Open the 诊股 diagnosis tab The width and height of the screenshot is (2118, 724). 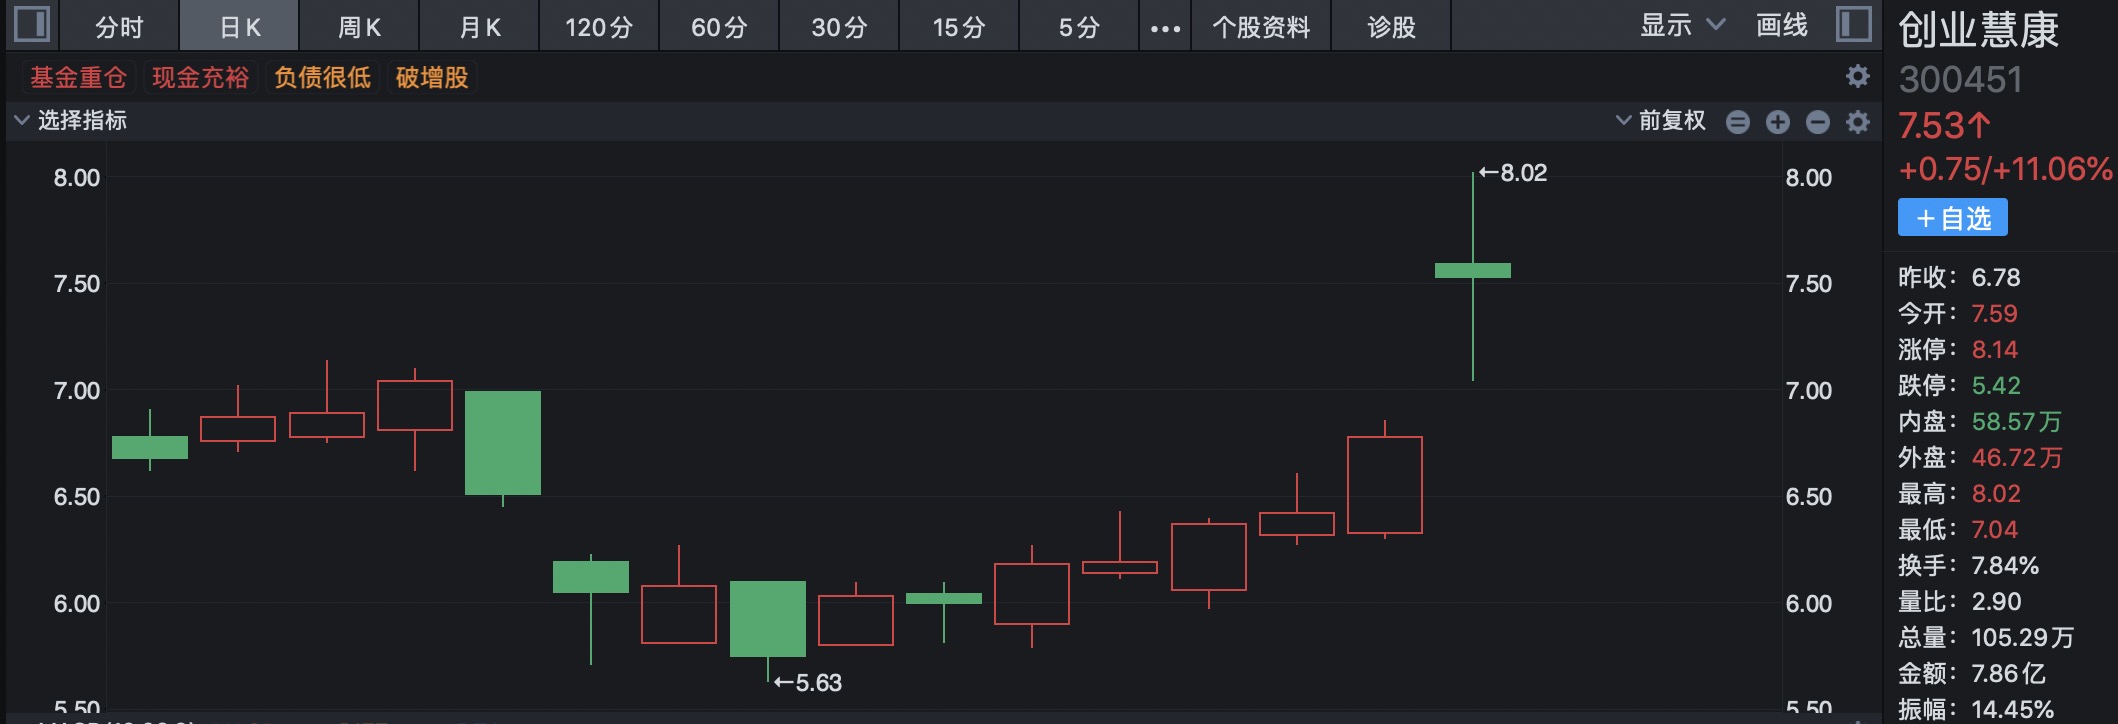pos(1392,27)
